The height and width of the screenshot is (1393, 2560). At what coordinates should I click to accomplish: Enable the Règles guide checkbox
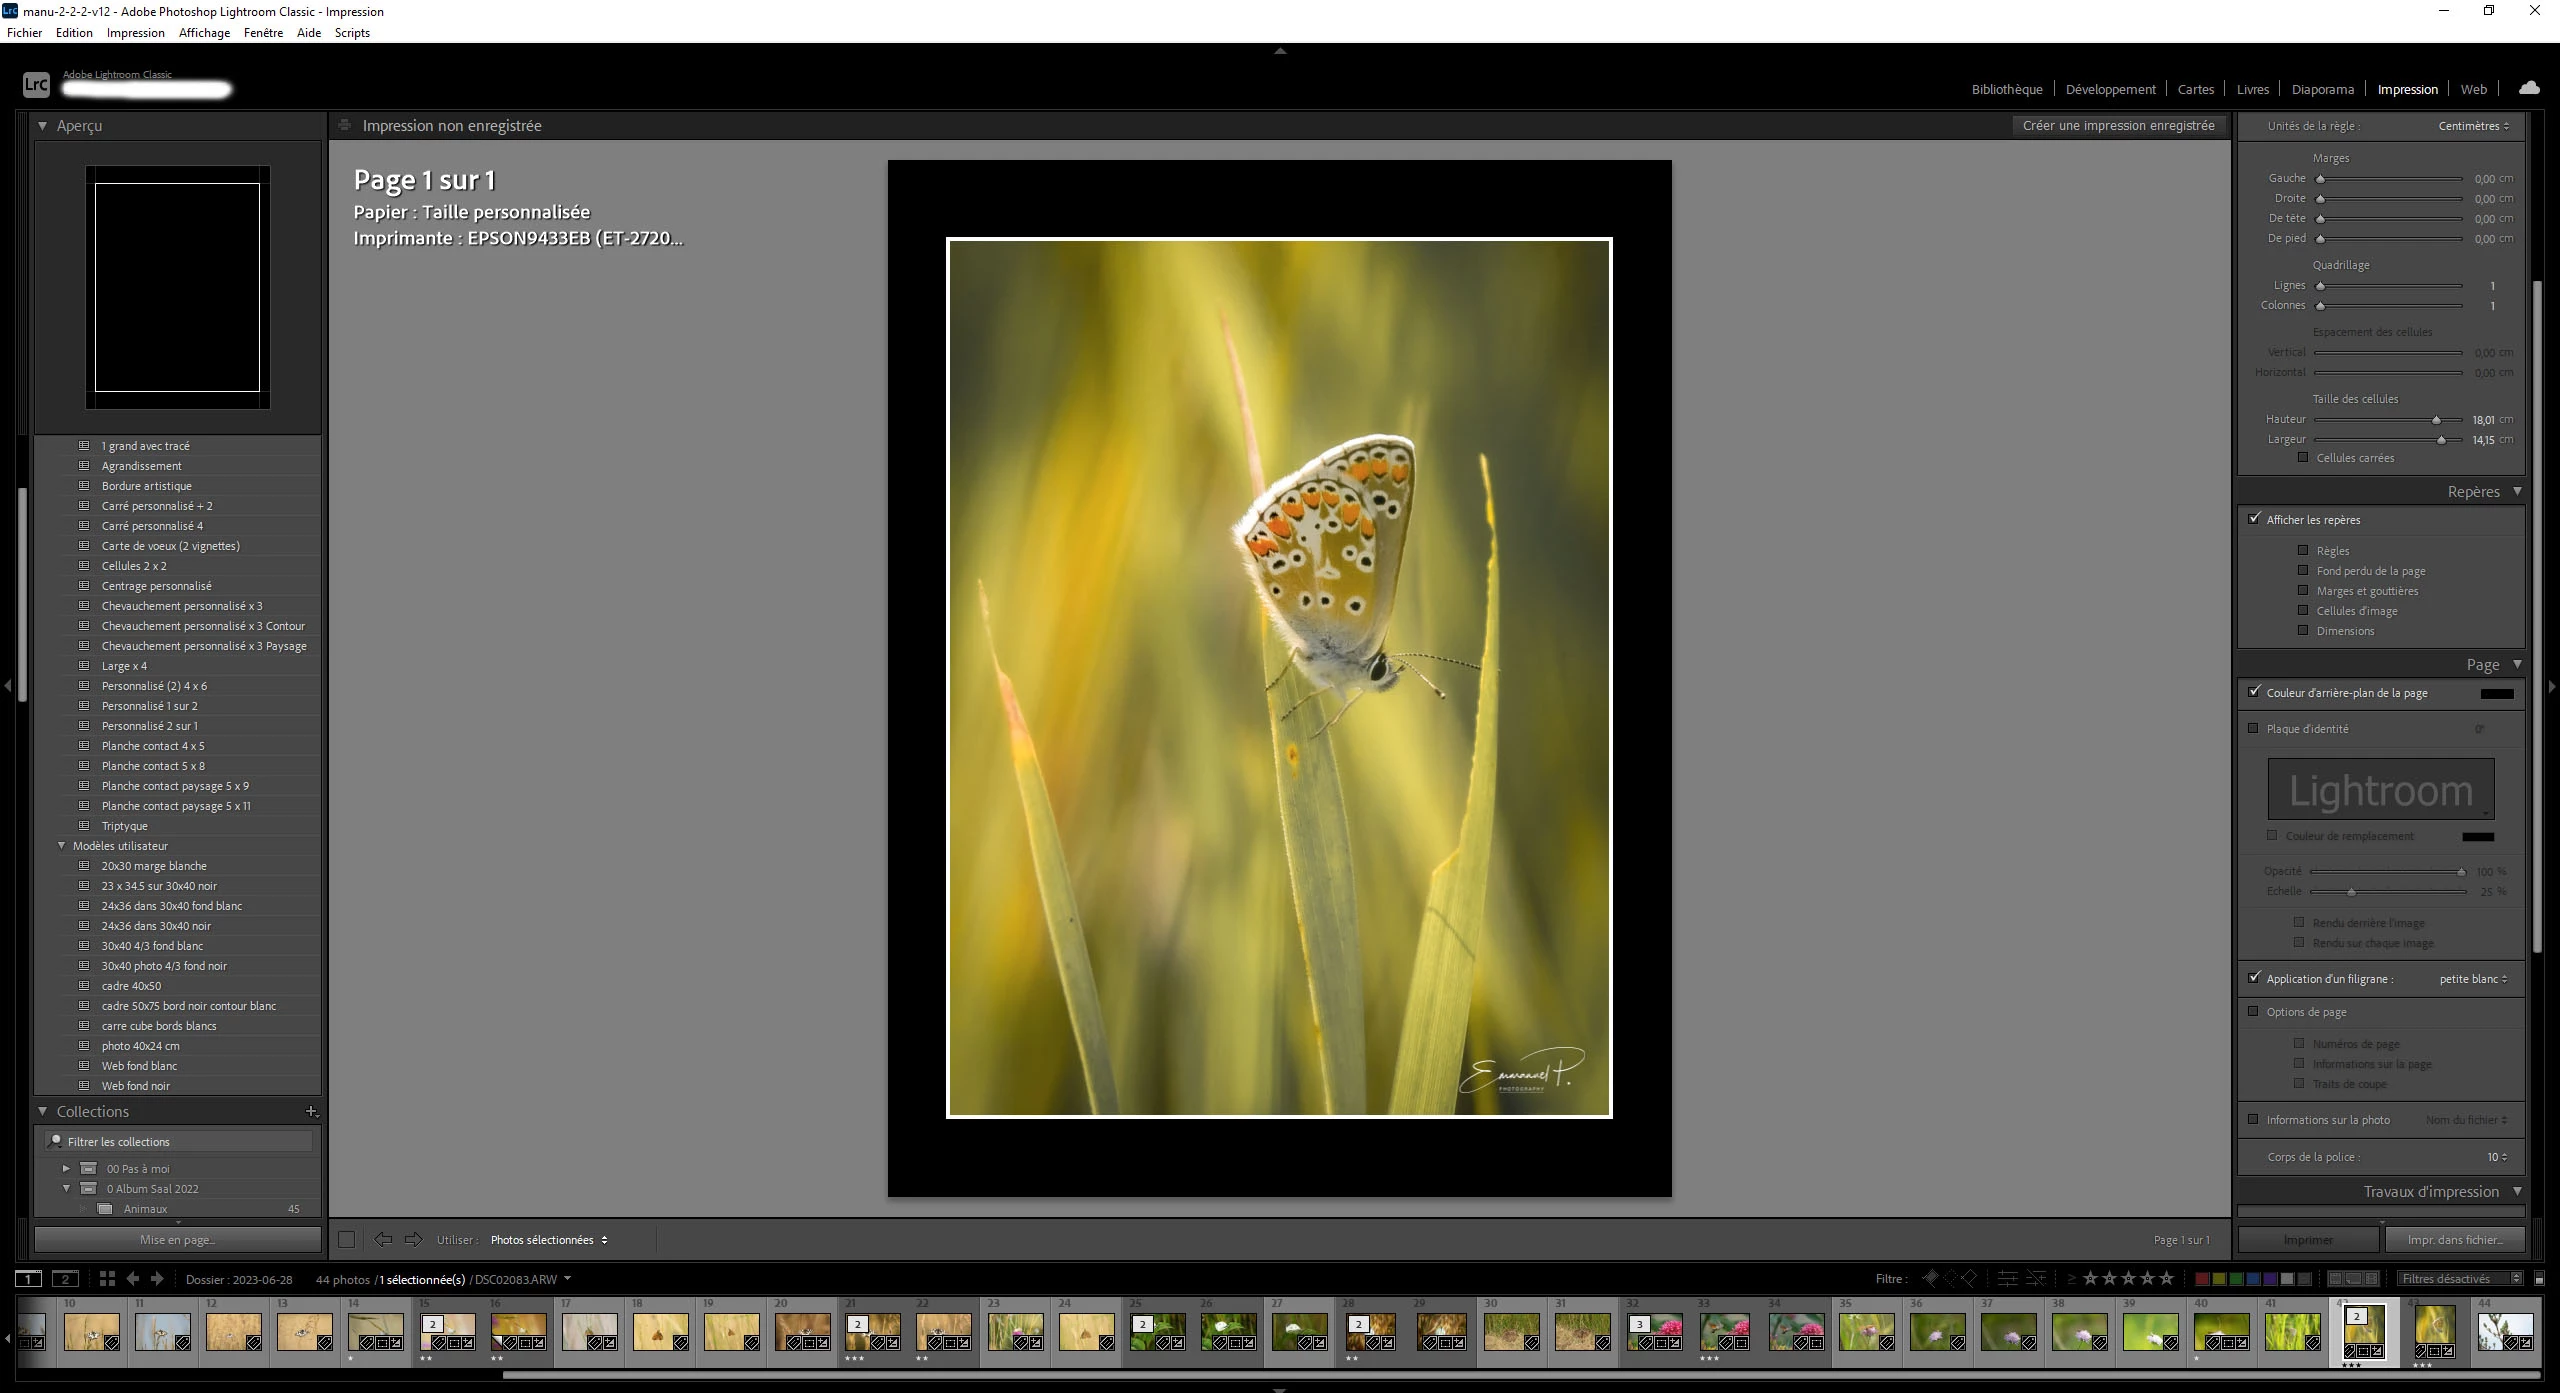2303,550
